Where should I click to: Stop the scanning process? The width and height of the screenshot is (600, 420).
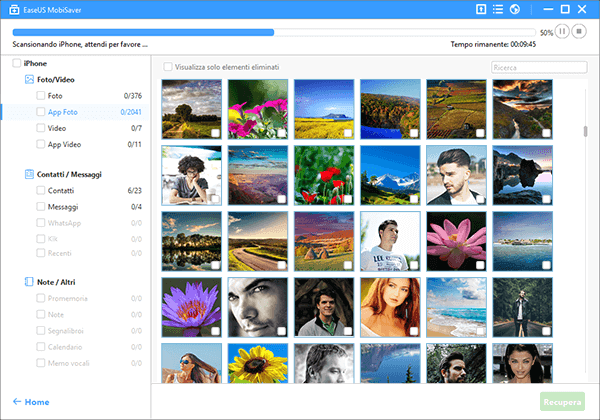pyautogui.click(x=581, y=32)
